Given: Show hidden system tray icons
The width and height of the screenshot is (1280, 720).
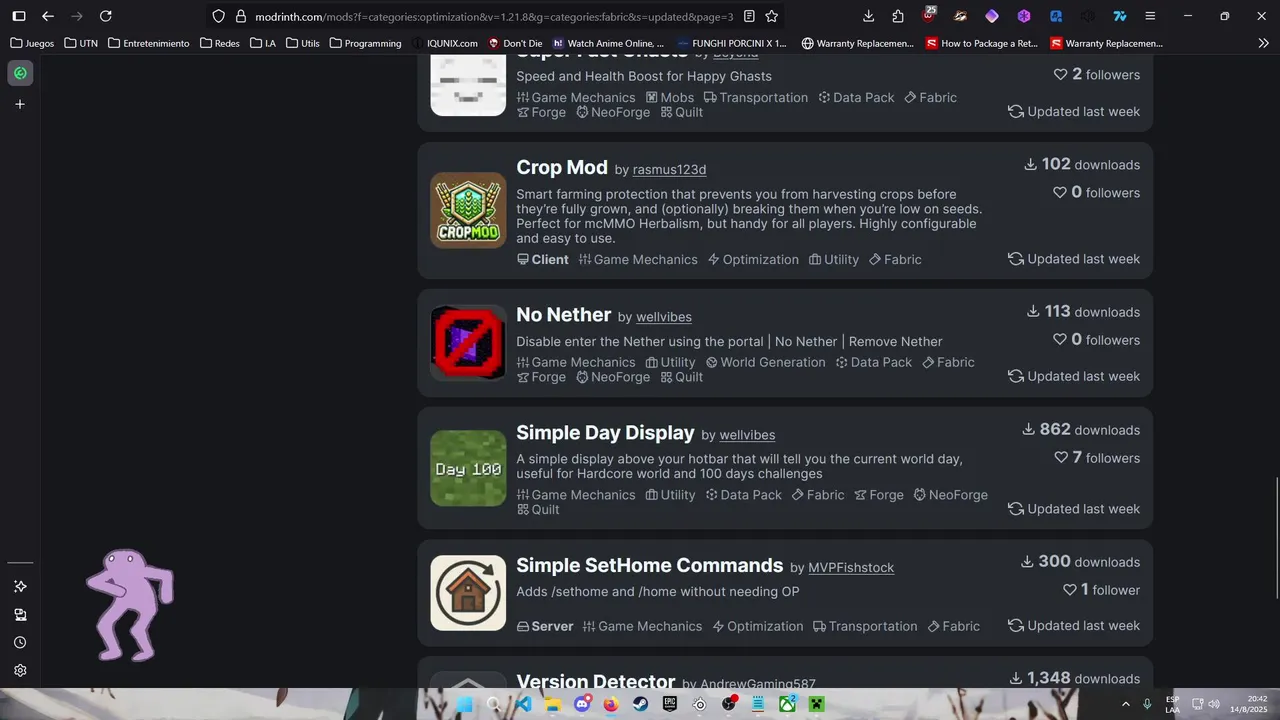Looking at the screenshot, I should click(x=1126, y=704).
